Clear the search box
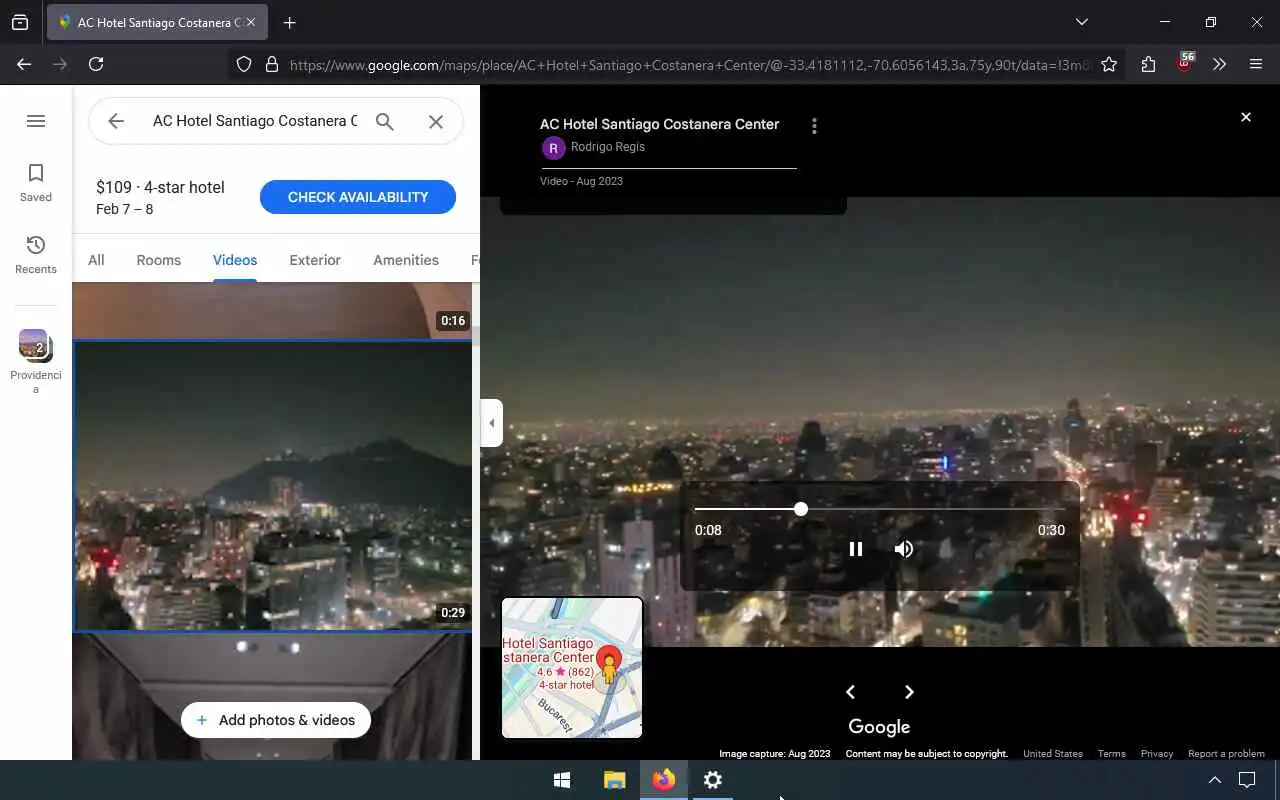This screenshot has width=1280, height=800. click(x=436, y=121)
